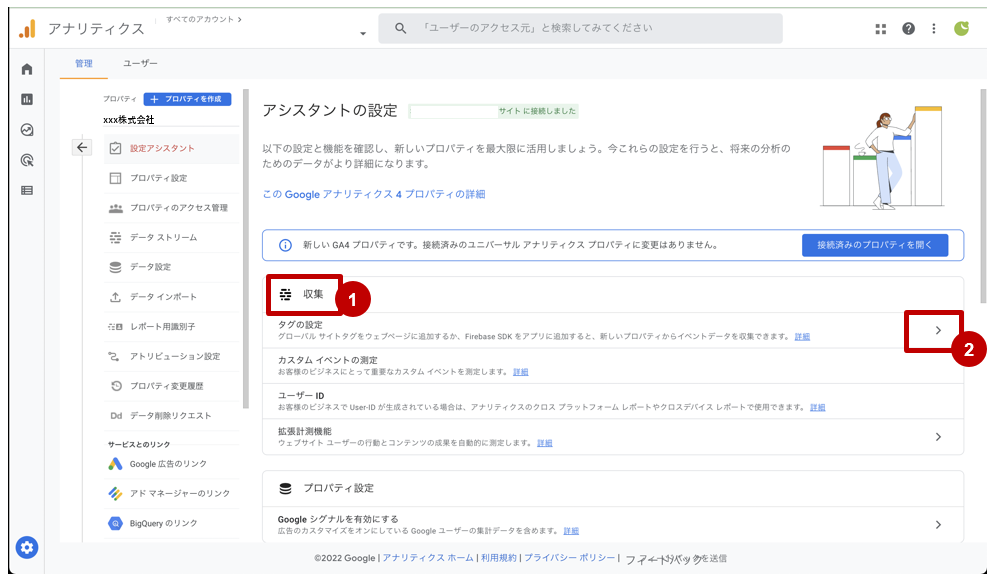This screenshot has height=586, width=995.
Task: Open この Google アナリティクス 4 プロパティの詳細 link
Action: pos(373,194)
